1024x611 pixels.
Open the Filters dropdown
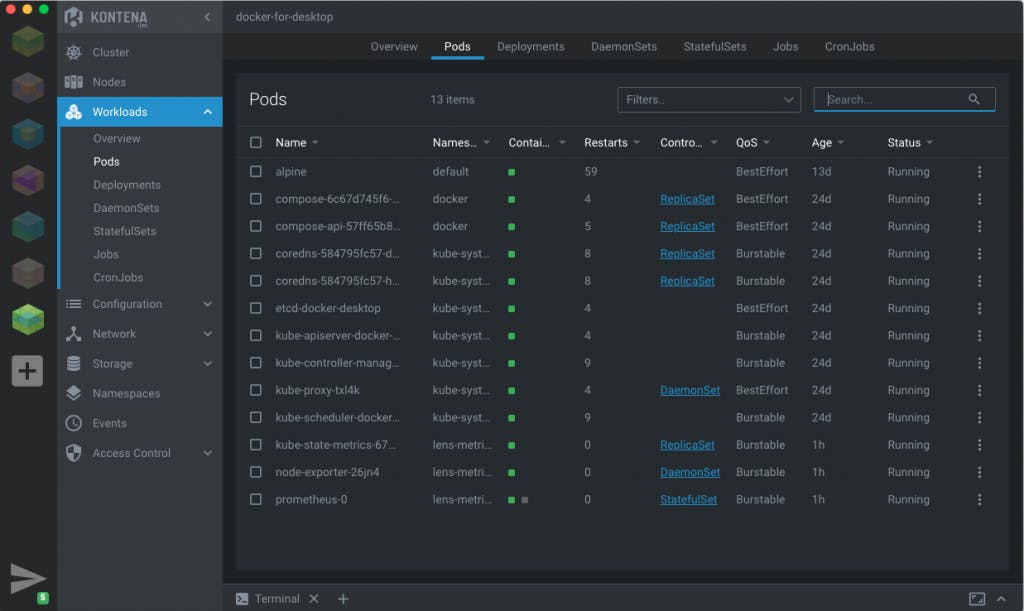point(709,99)
